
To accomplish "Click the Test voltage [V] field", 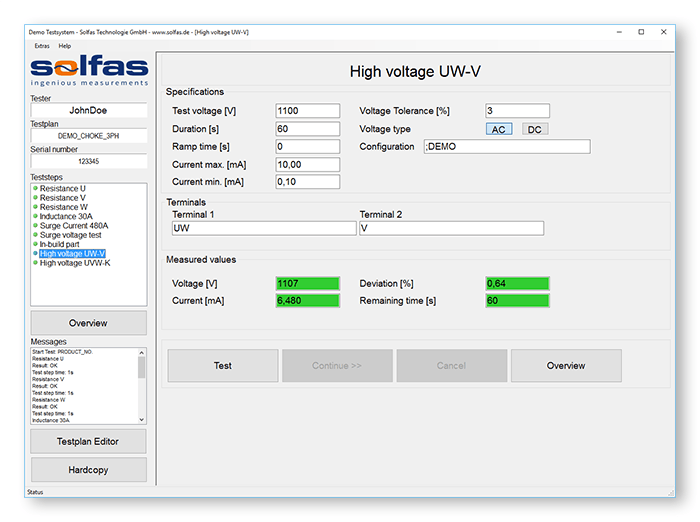I will pyautogui.click(x=308, y=111).
